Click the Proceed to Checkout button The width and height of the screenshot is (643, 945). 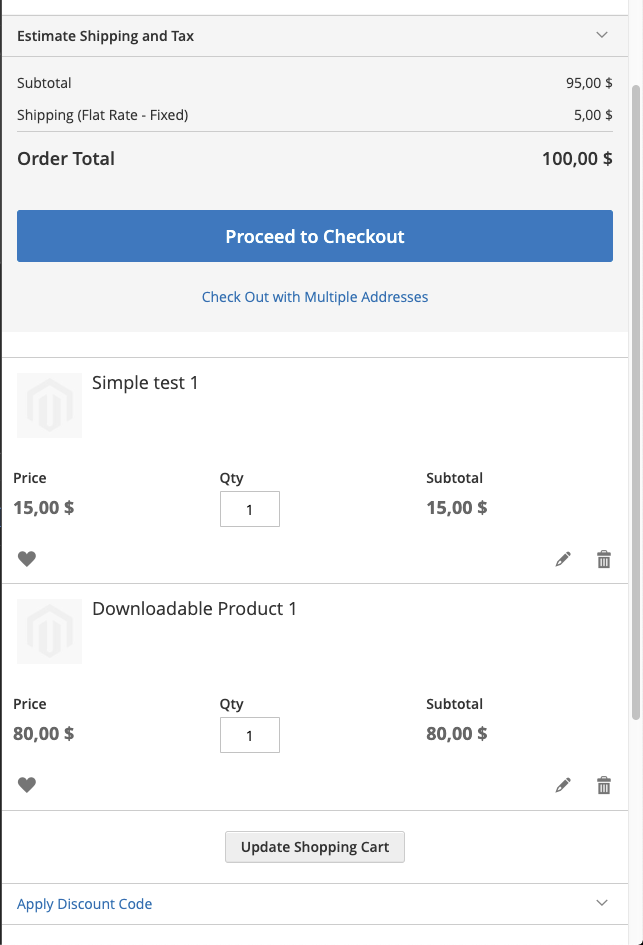tap(315, 236)
